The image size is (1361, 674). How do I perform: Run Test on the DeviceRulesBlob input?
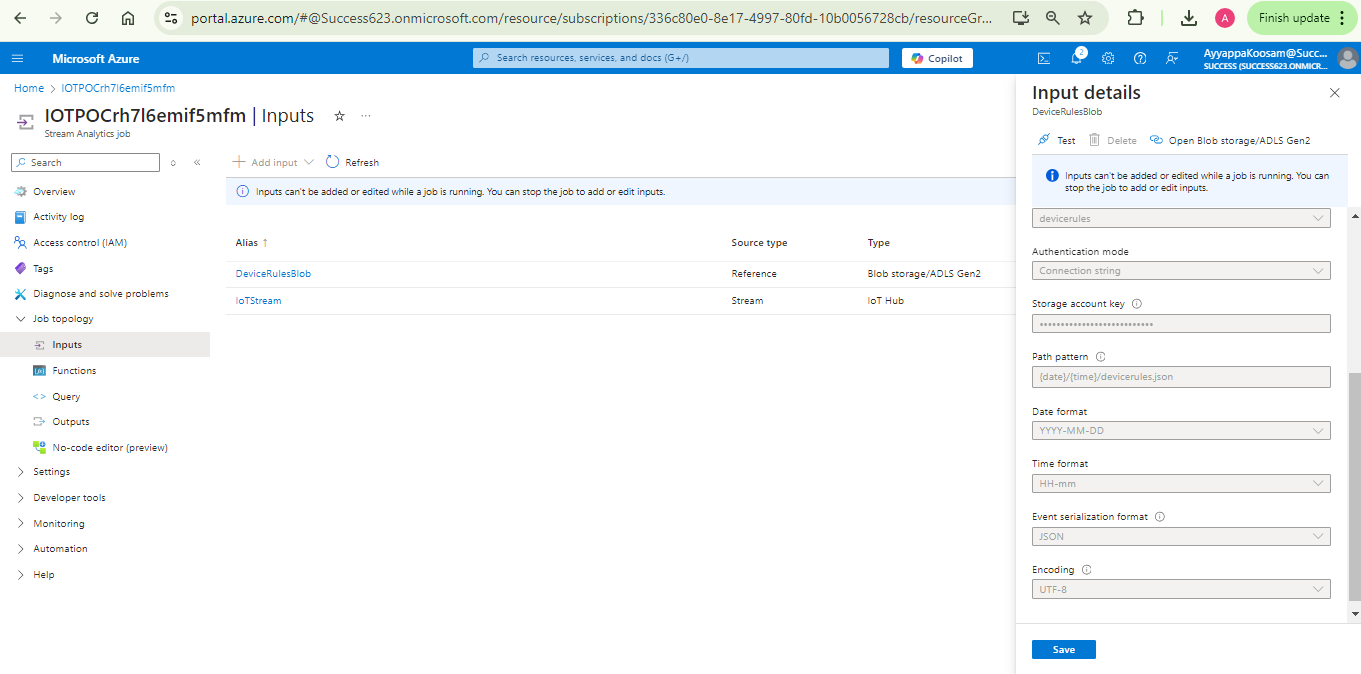[x=1058, y=140]
